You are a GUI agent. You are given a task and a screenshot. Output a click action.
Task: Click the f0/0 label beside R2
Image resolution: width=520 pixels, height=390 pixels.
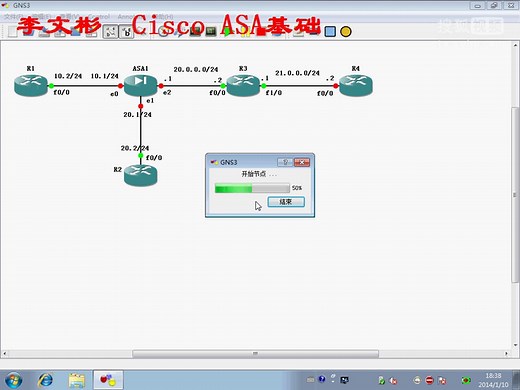coord(154,157)
